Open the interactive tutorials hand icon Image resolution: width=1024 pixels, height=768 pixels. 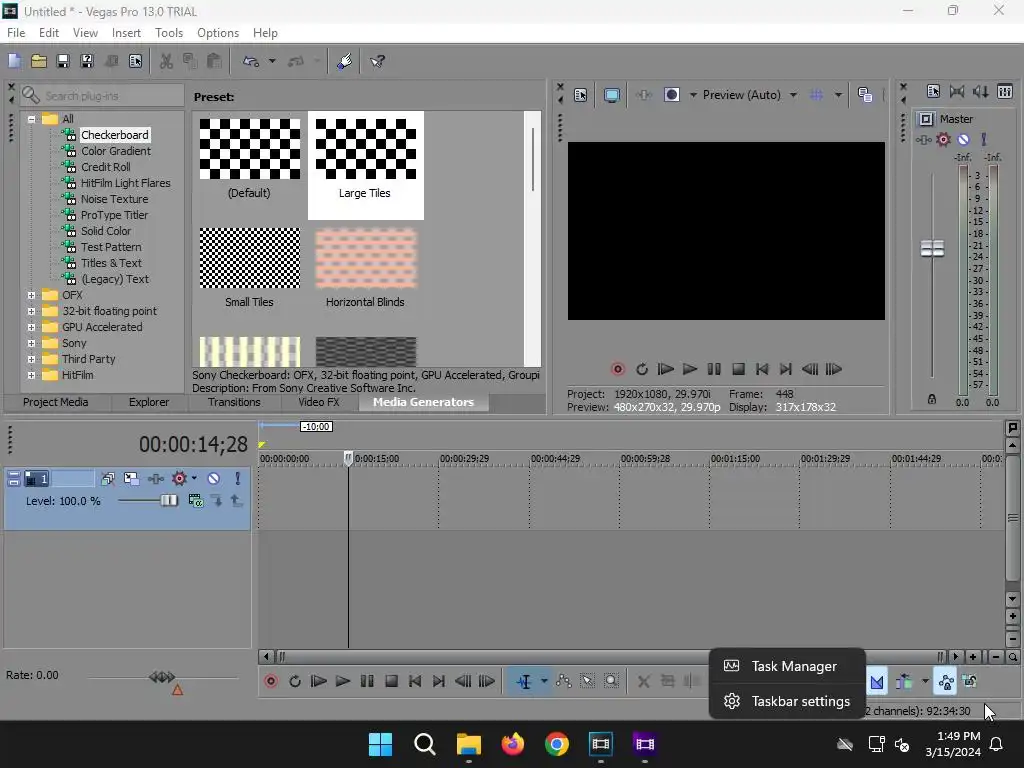tap(345, 61)
